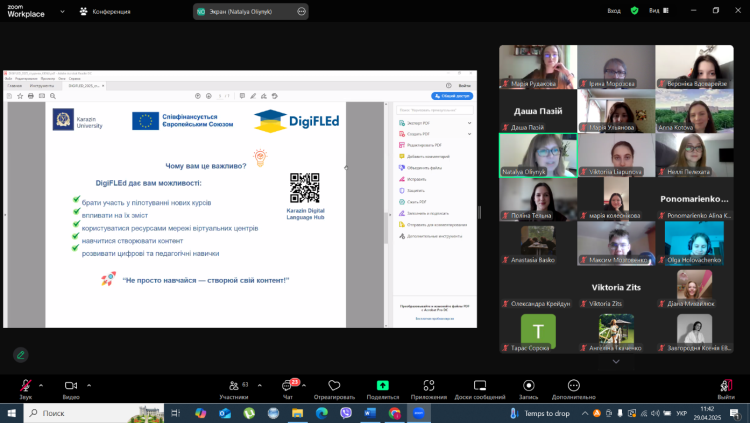Viewport: 750px width, 423px height.
Task: Click the green encryption shield icon
Action: (635, 11)
